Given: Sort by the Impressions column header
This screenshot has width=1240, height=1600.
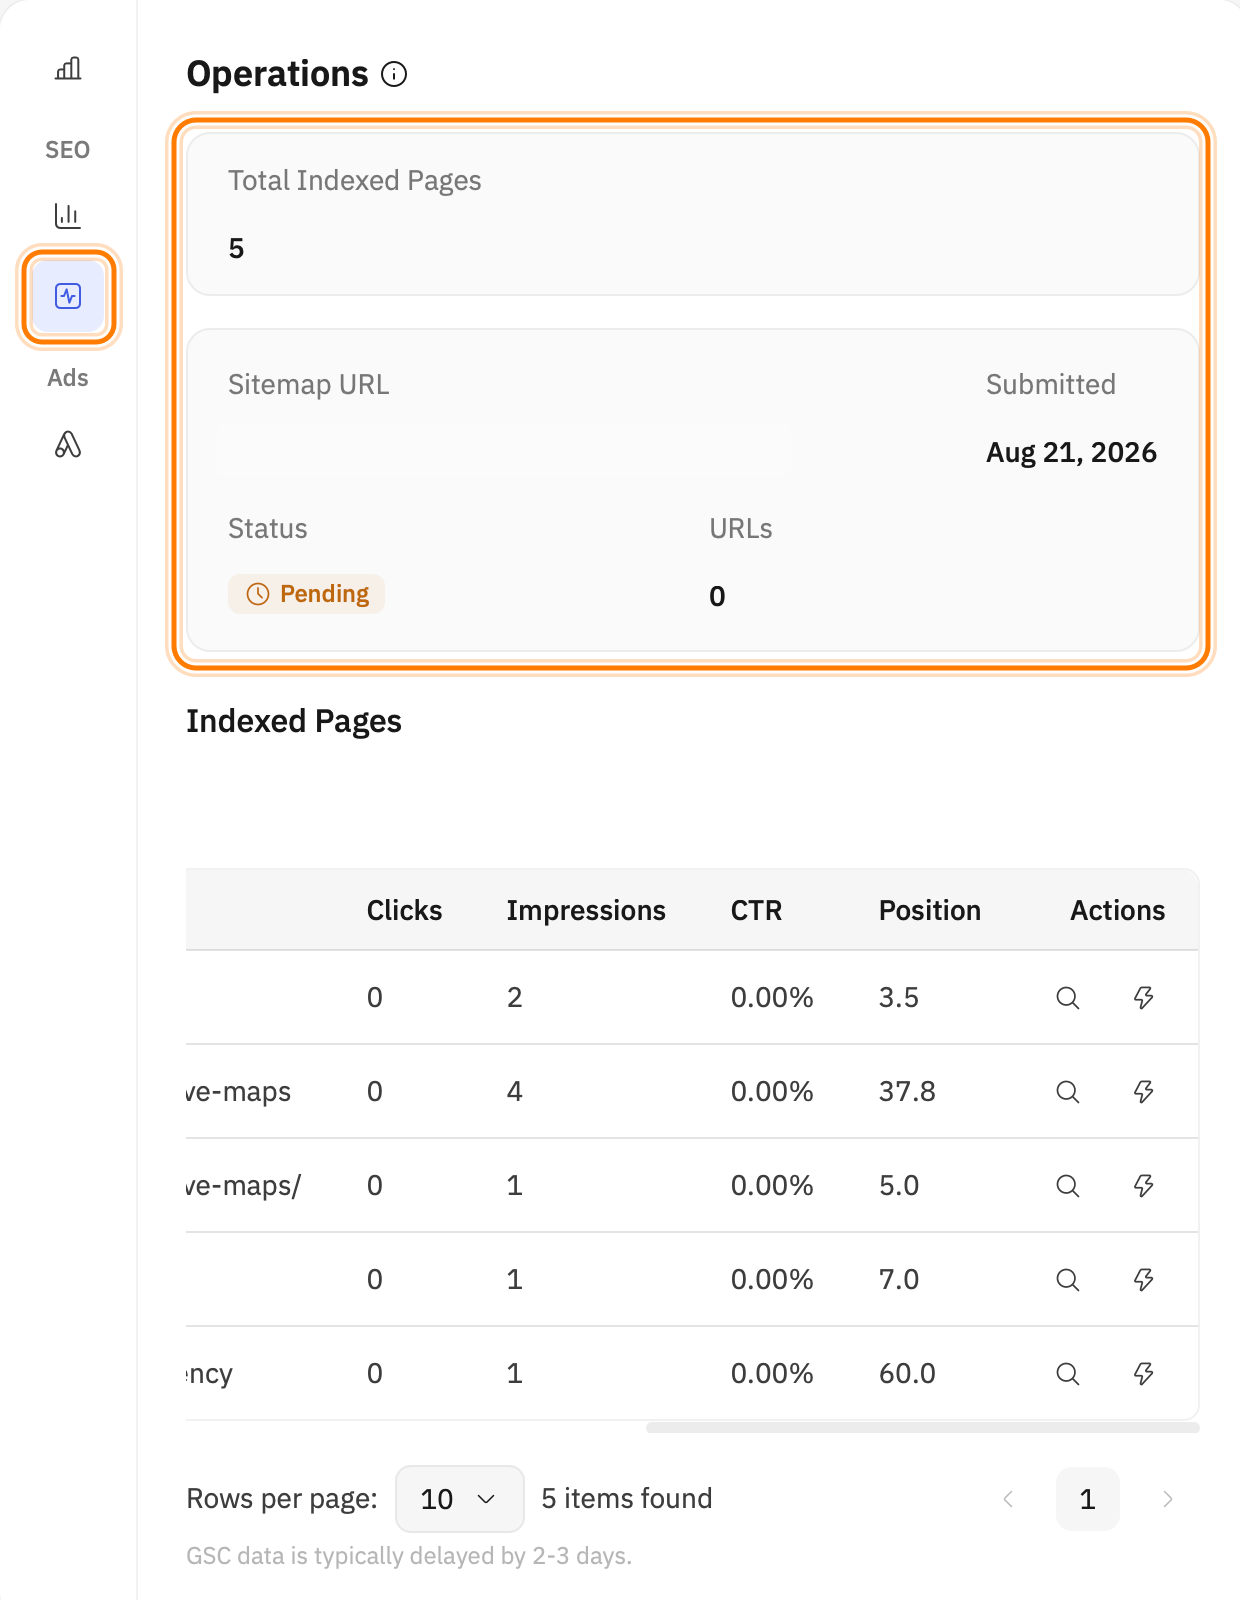Looking at the screenshot, I should click(586, 910).
